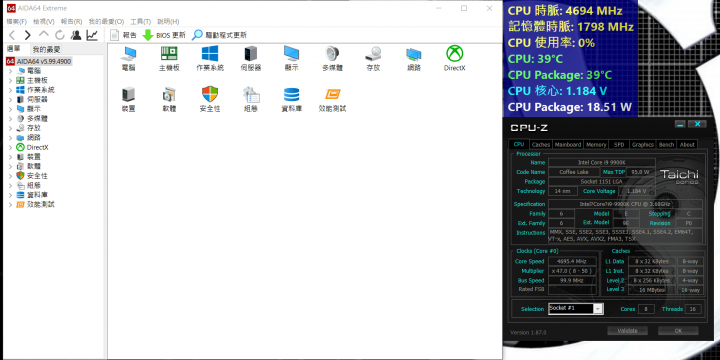Click the 報告 report toolbar button
720x360 pixels.
pyautogui.click(x=123, y=35)
